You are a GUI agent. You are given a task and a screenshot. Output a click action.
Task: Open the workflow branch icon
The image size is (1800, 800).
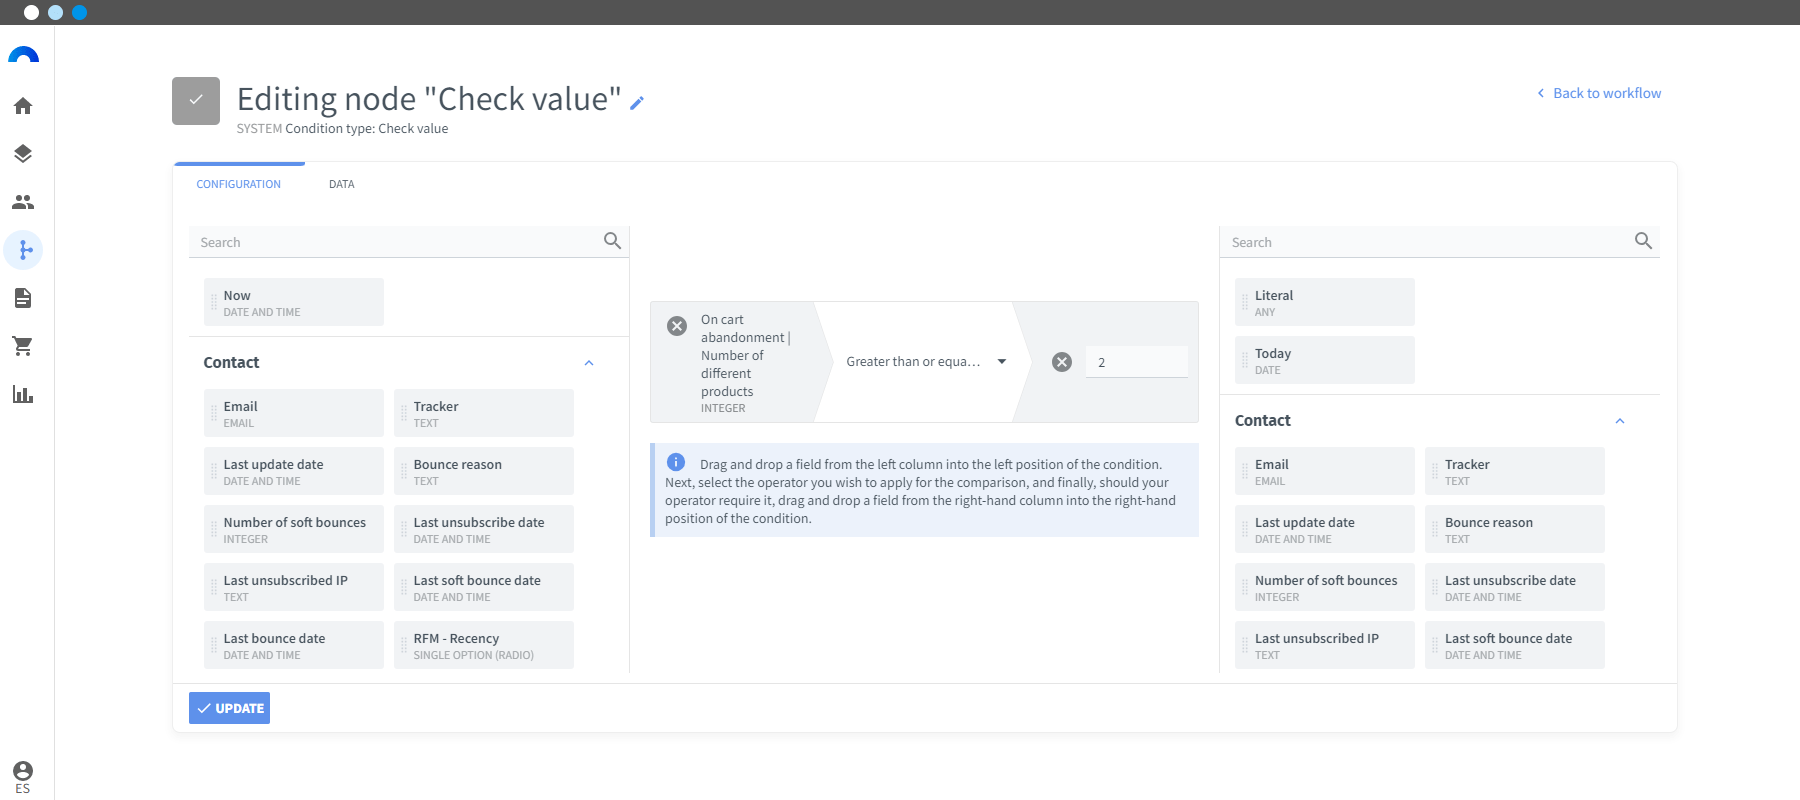(23, 250)
